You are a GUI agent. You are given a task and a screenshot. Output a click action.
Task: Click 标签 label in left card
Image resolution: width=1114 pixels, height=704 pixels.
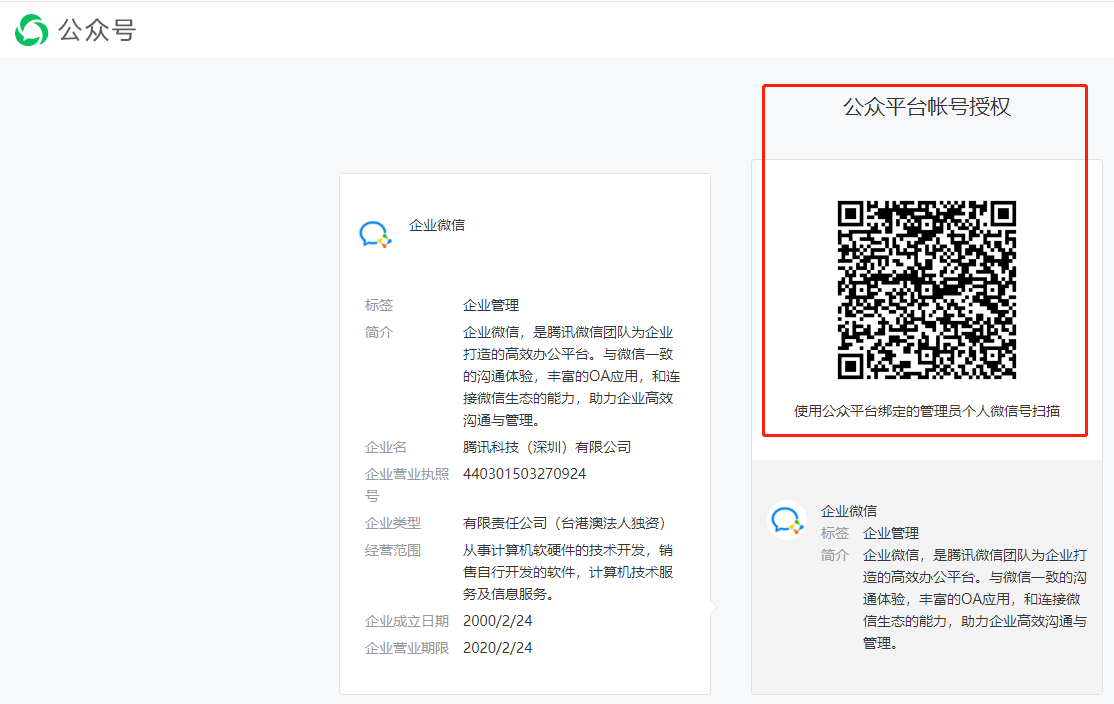379,305
